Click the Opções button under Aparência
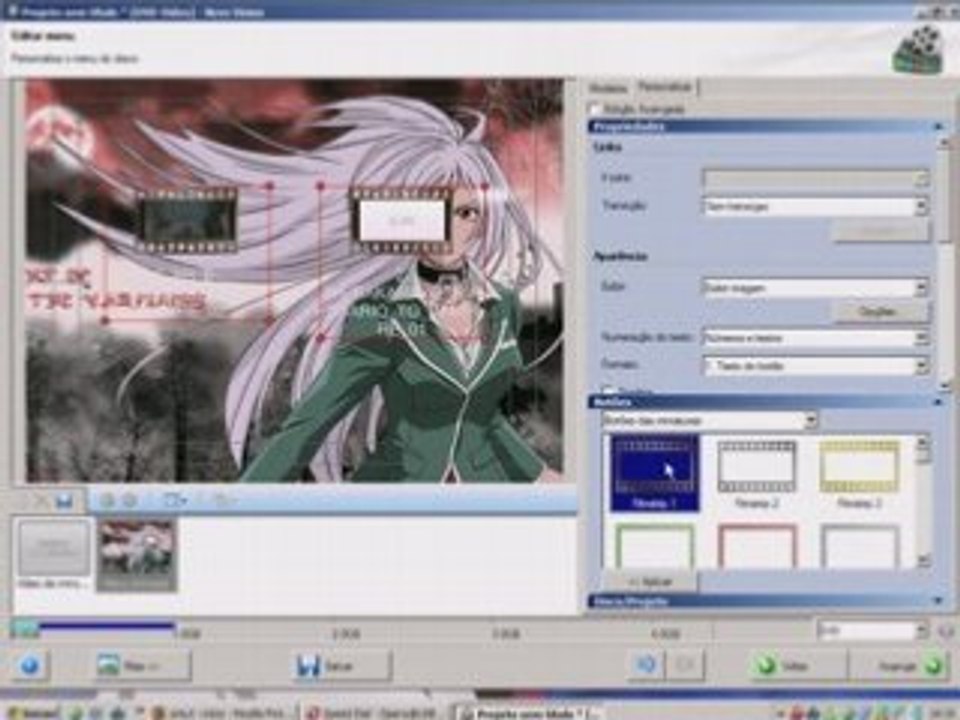960x720 pixels. 879,312
